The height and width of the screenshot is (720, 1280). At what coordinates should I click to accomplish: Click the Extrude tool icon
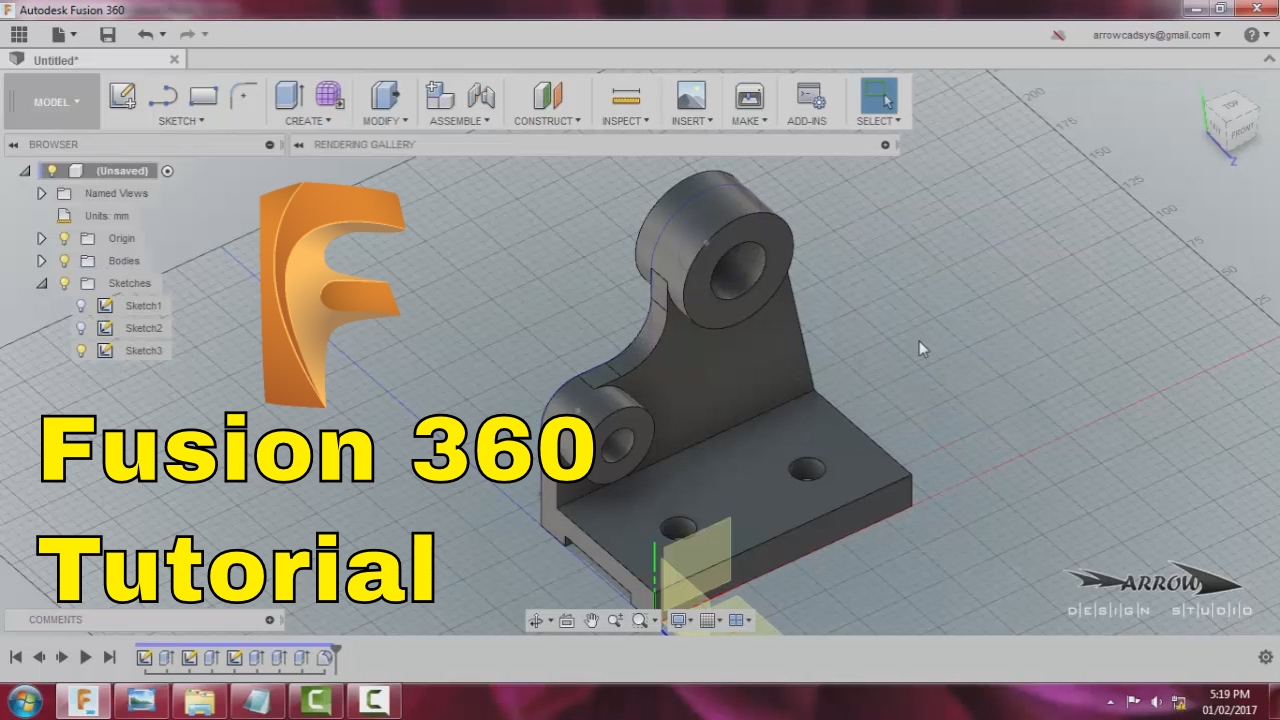[289, 96]
